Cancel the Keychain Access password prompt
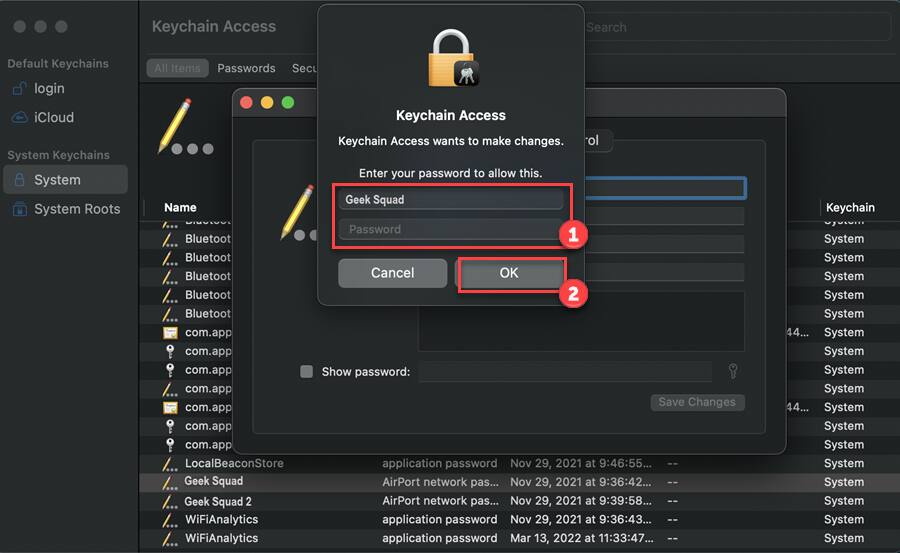 (393, 273)
